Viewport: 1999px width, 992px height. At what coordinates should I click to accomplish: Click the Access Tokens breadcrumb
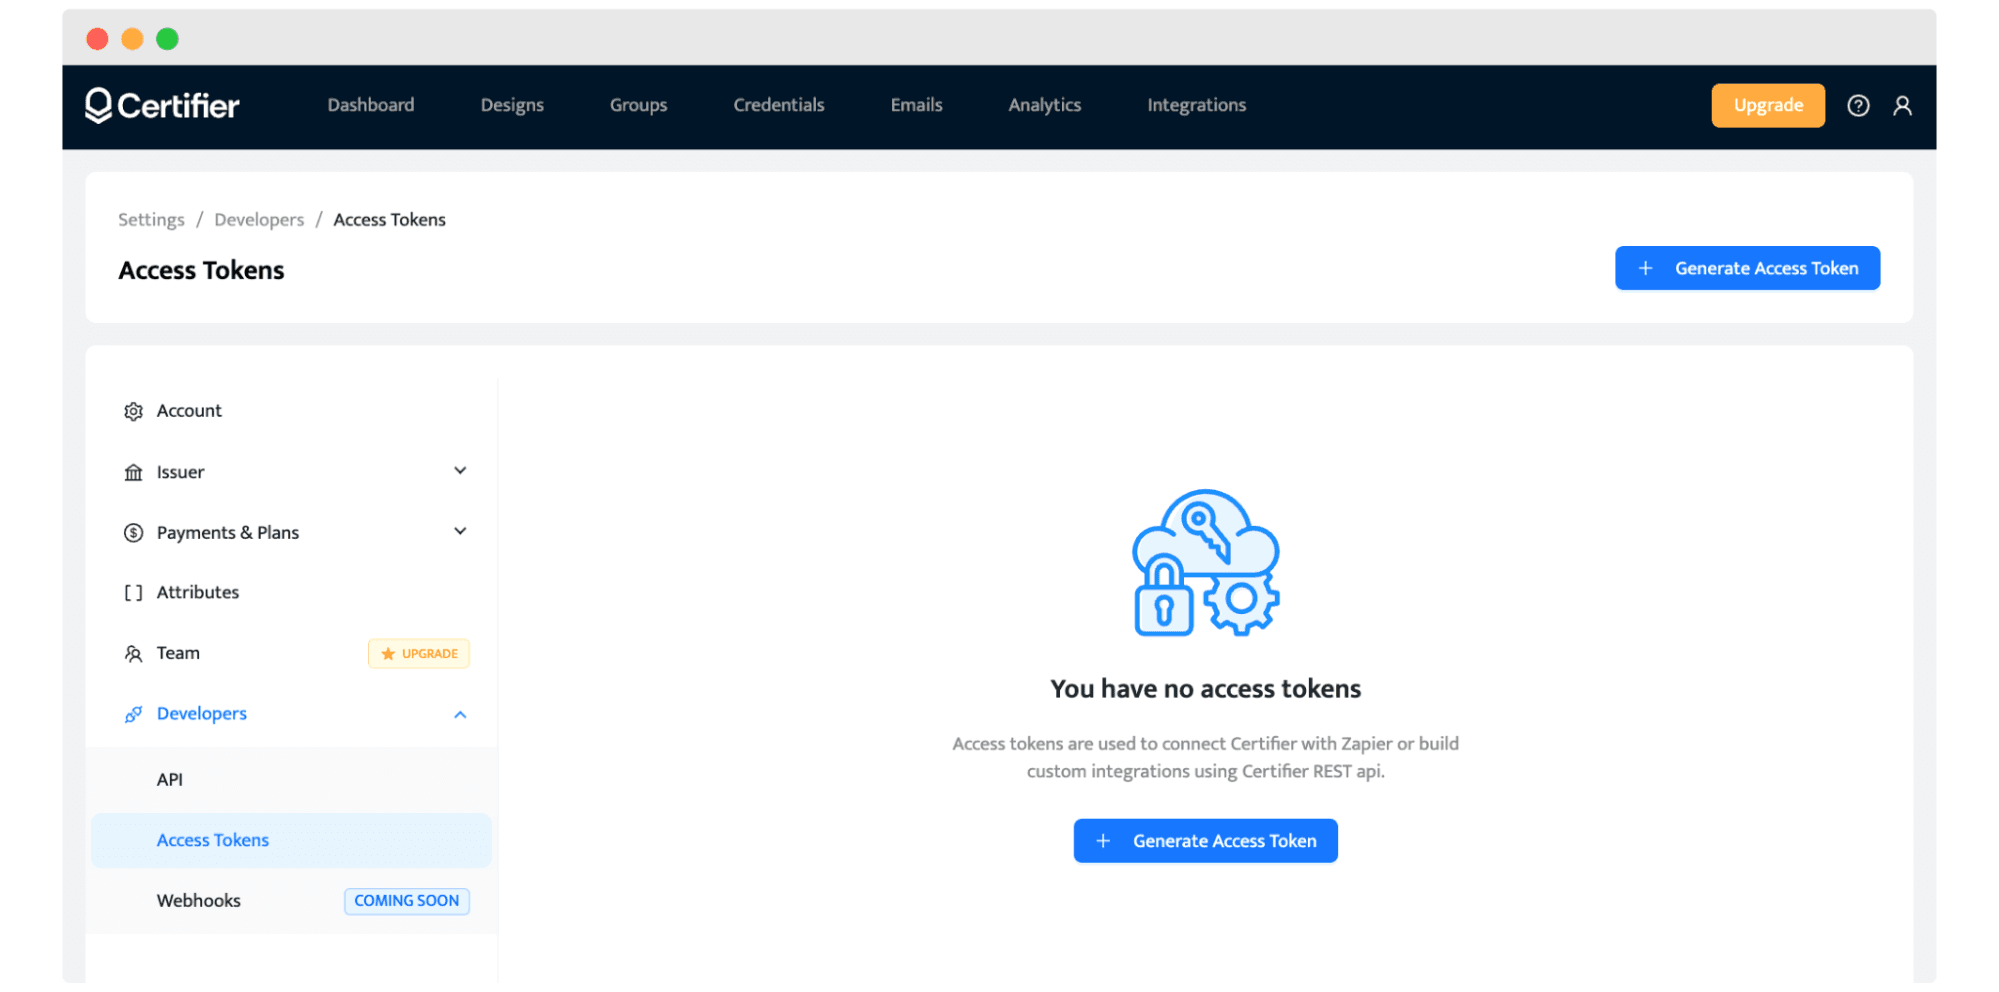(x=389, y=220)
